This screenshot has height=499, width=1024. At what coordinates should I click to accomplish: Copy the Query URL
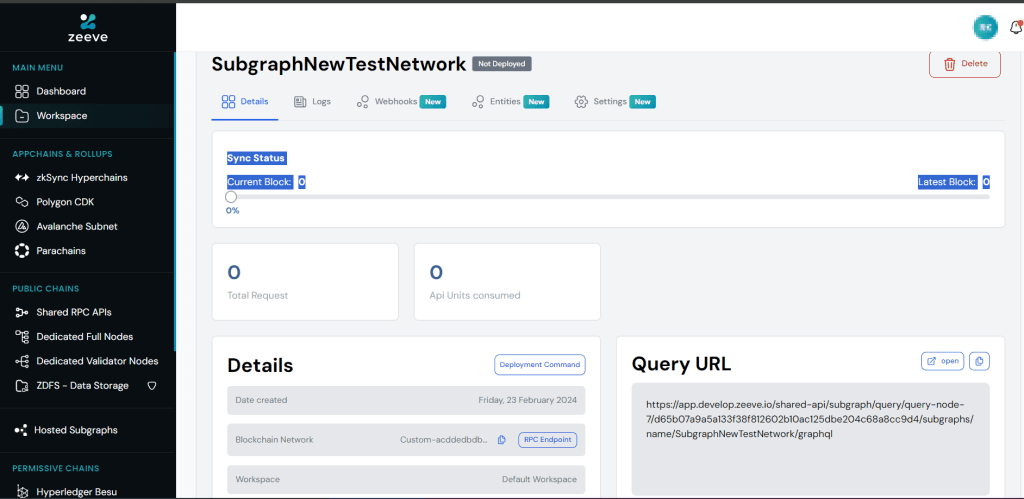tap(980, 361)
